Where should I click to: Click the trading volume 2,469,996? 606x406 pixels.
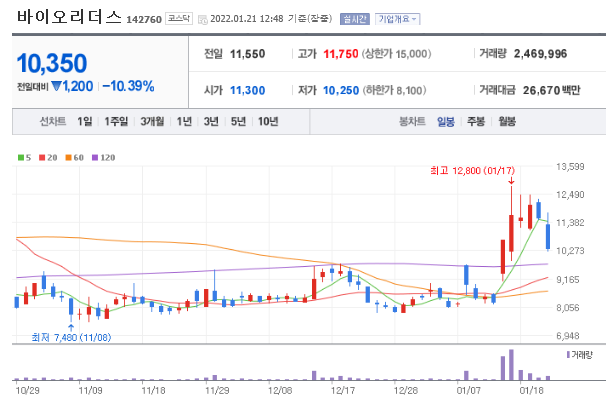click(x=540, y=54)
